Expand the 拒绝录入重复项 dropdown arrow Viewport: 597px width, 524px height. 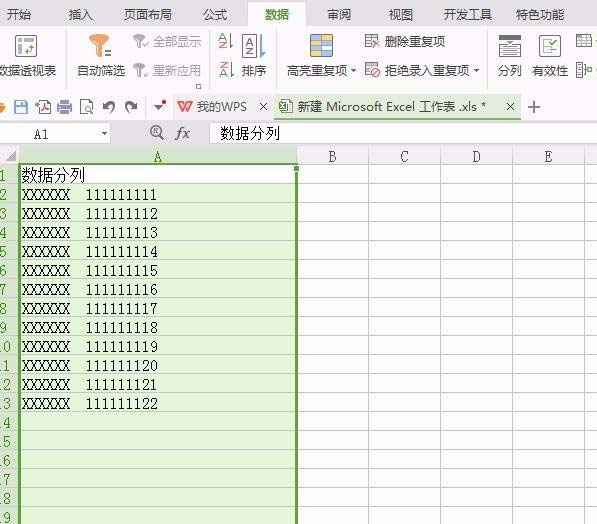(476, 70)
